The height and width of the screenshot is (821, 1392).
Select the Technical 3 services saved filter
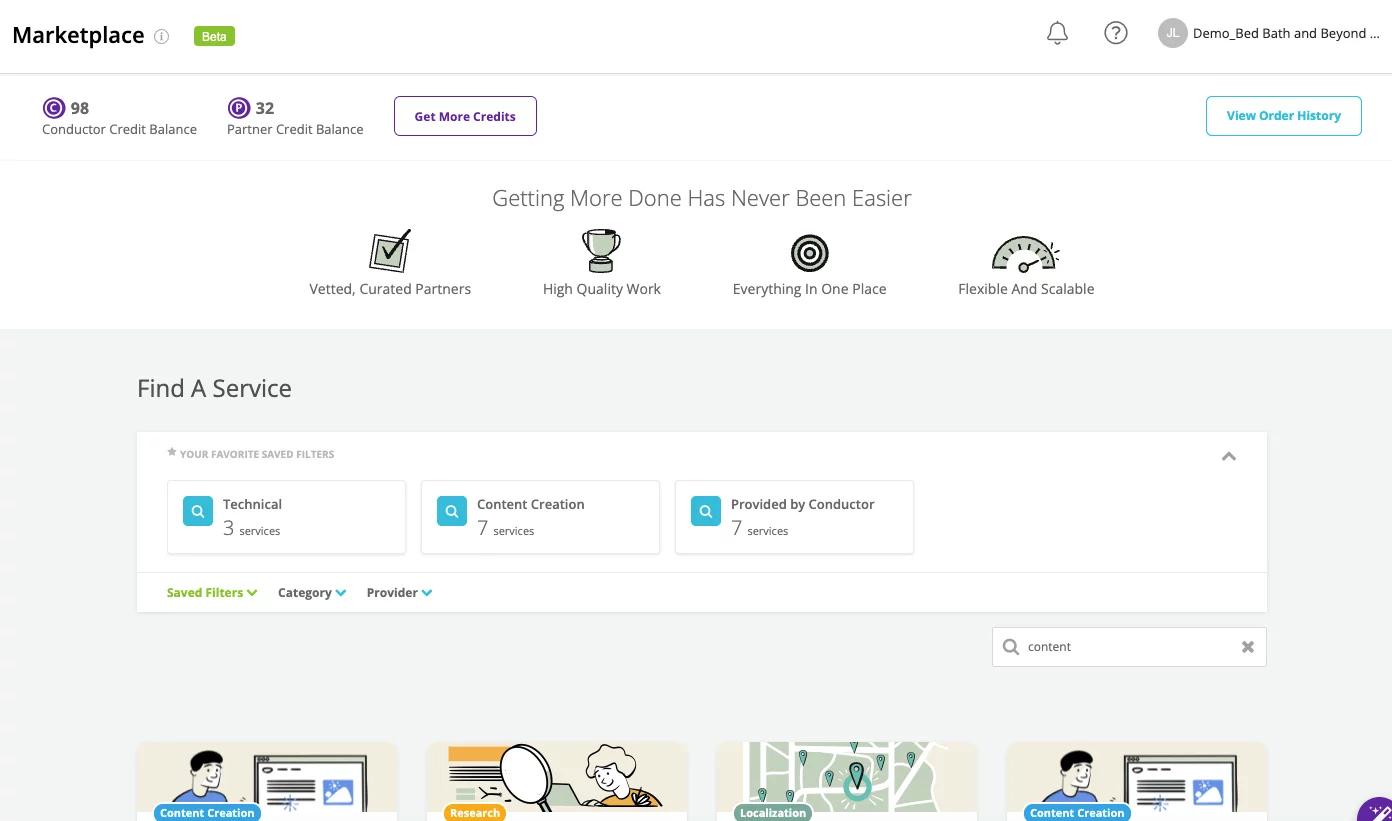(287, 517)
